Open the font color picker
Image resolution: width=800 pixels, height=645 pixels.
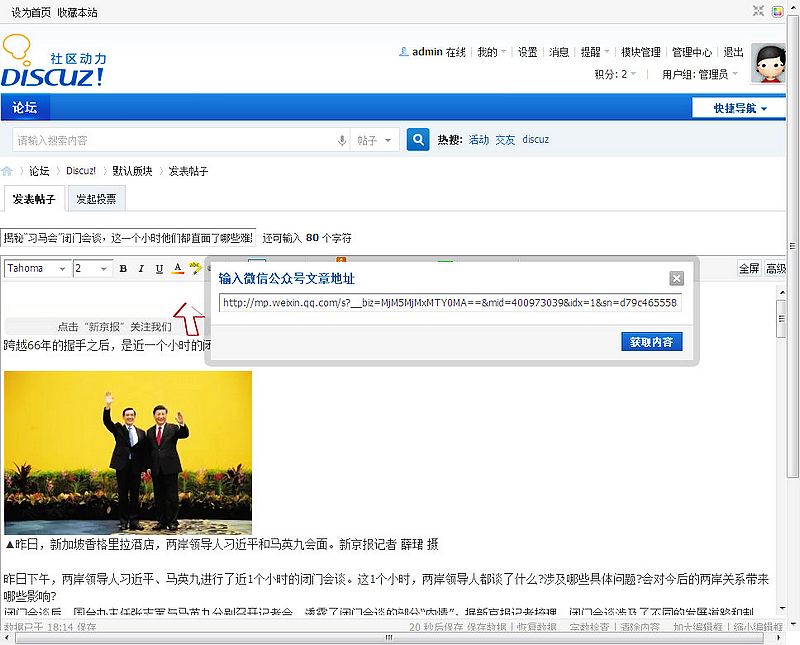[x=177, y=268]
